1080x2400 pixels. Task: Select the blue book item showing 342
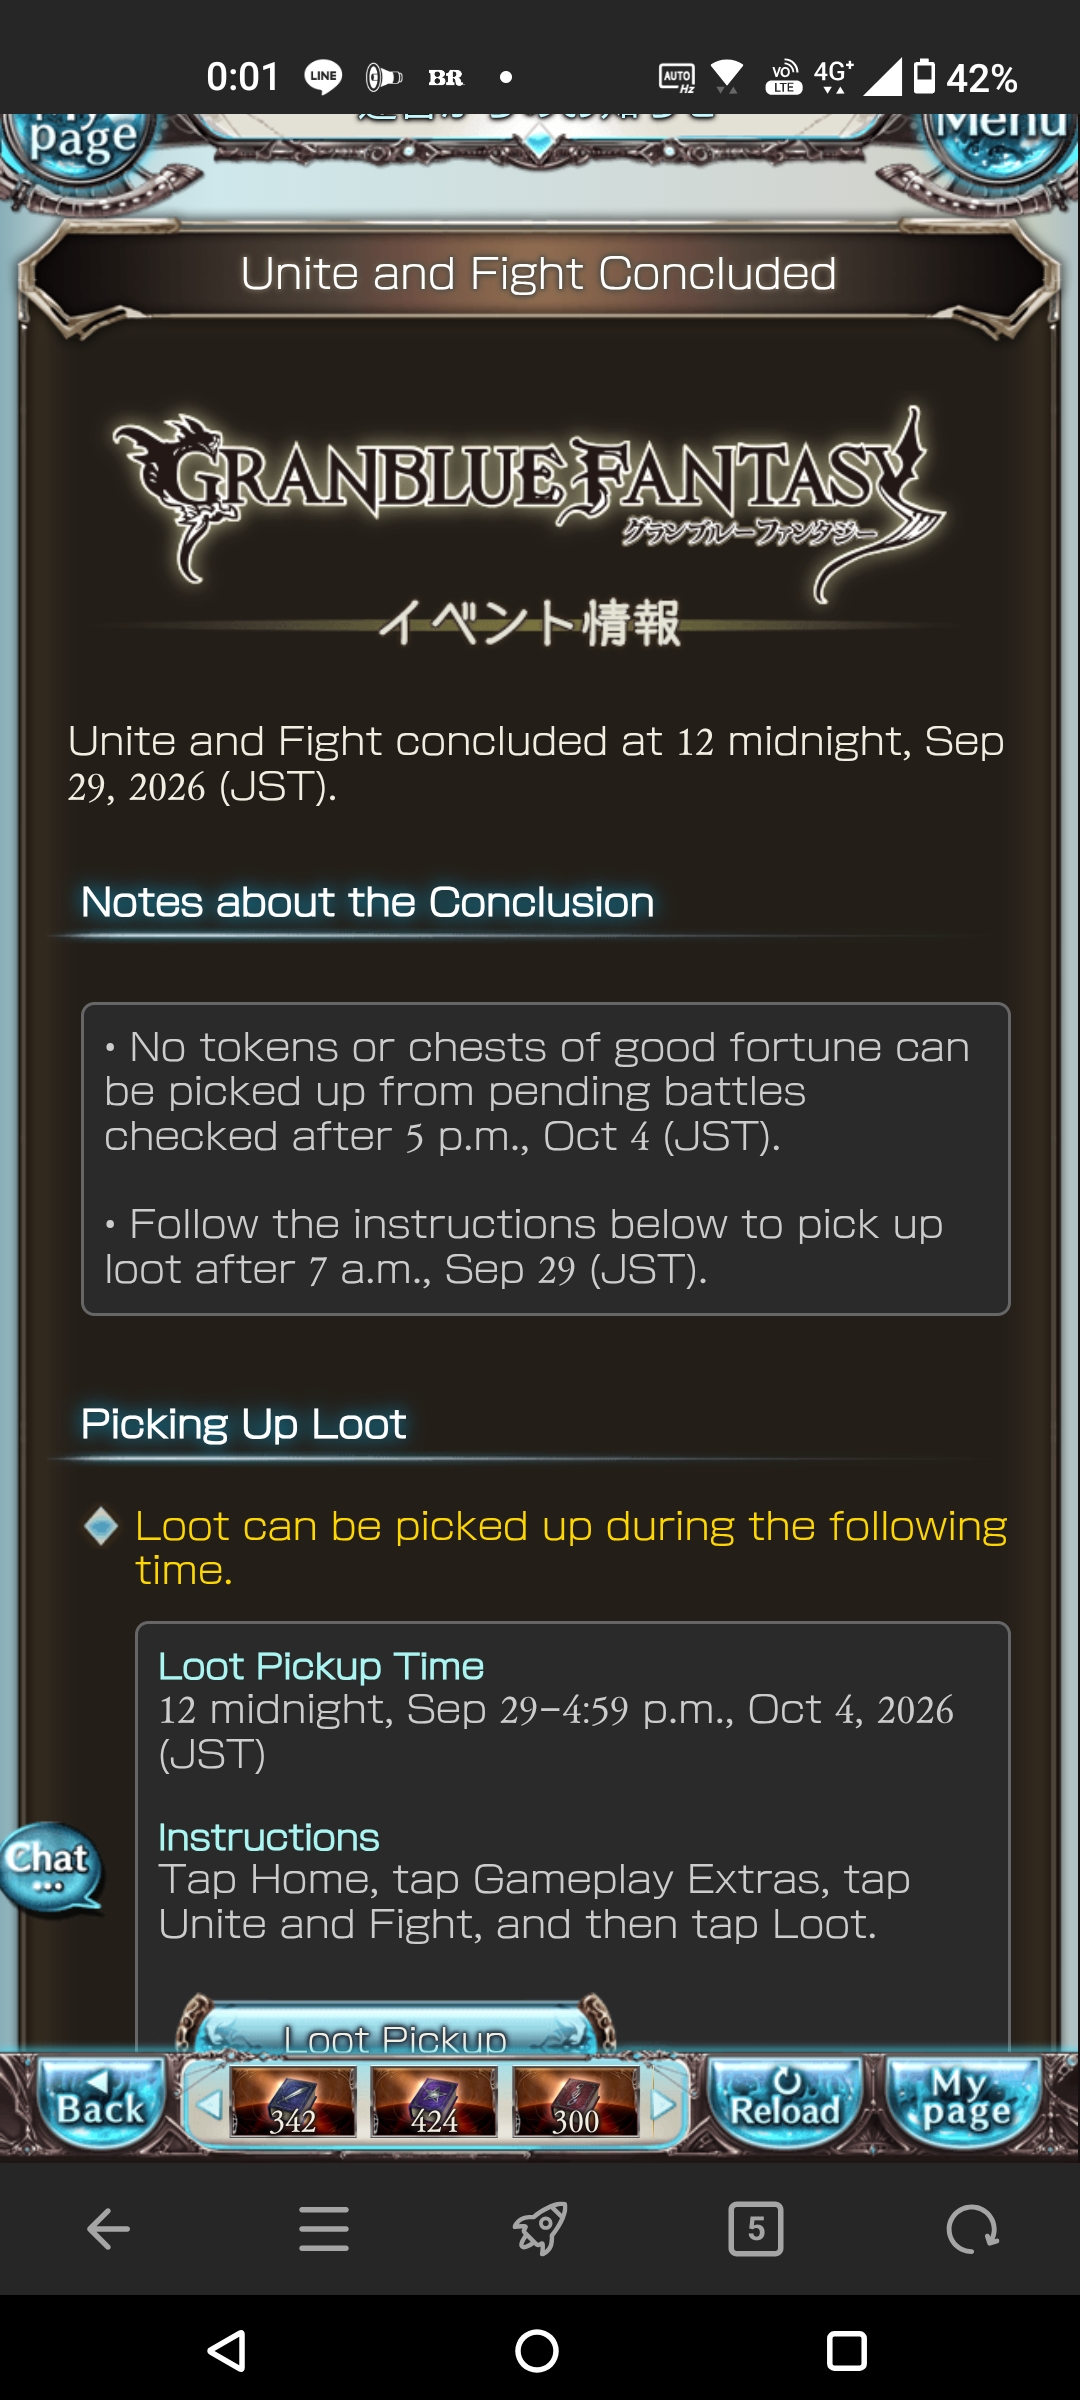293,2103
